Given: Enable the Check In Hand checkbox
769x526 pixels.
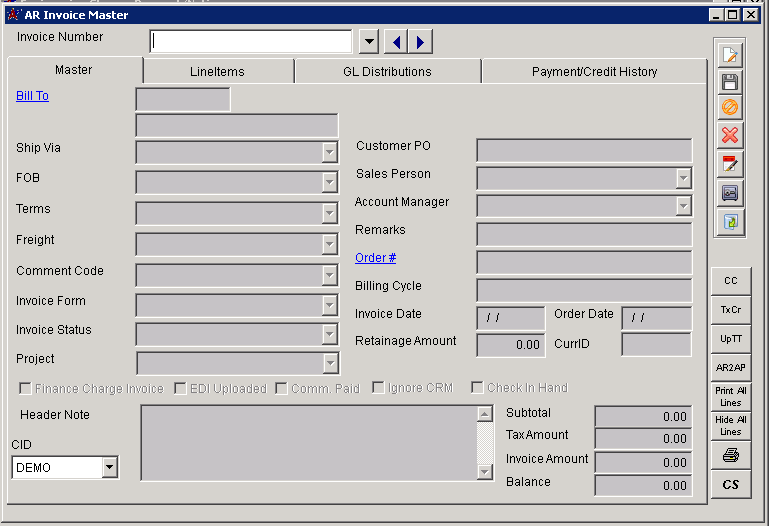Looking at the screenshot, I should click(x=477, y=388).
